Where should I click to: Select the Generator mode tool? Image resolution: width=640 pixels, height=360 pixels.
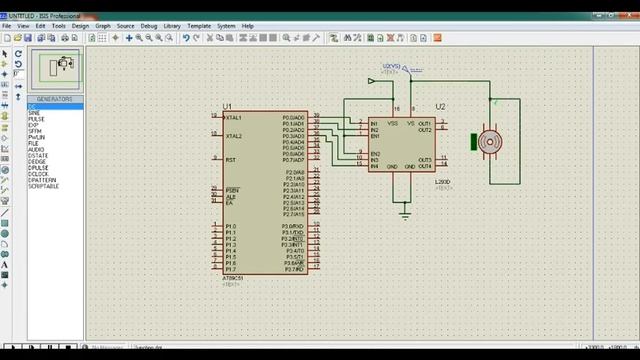(5, 170)
